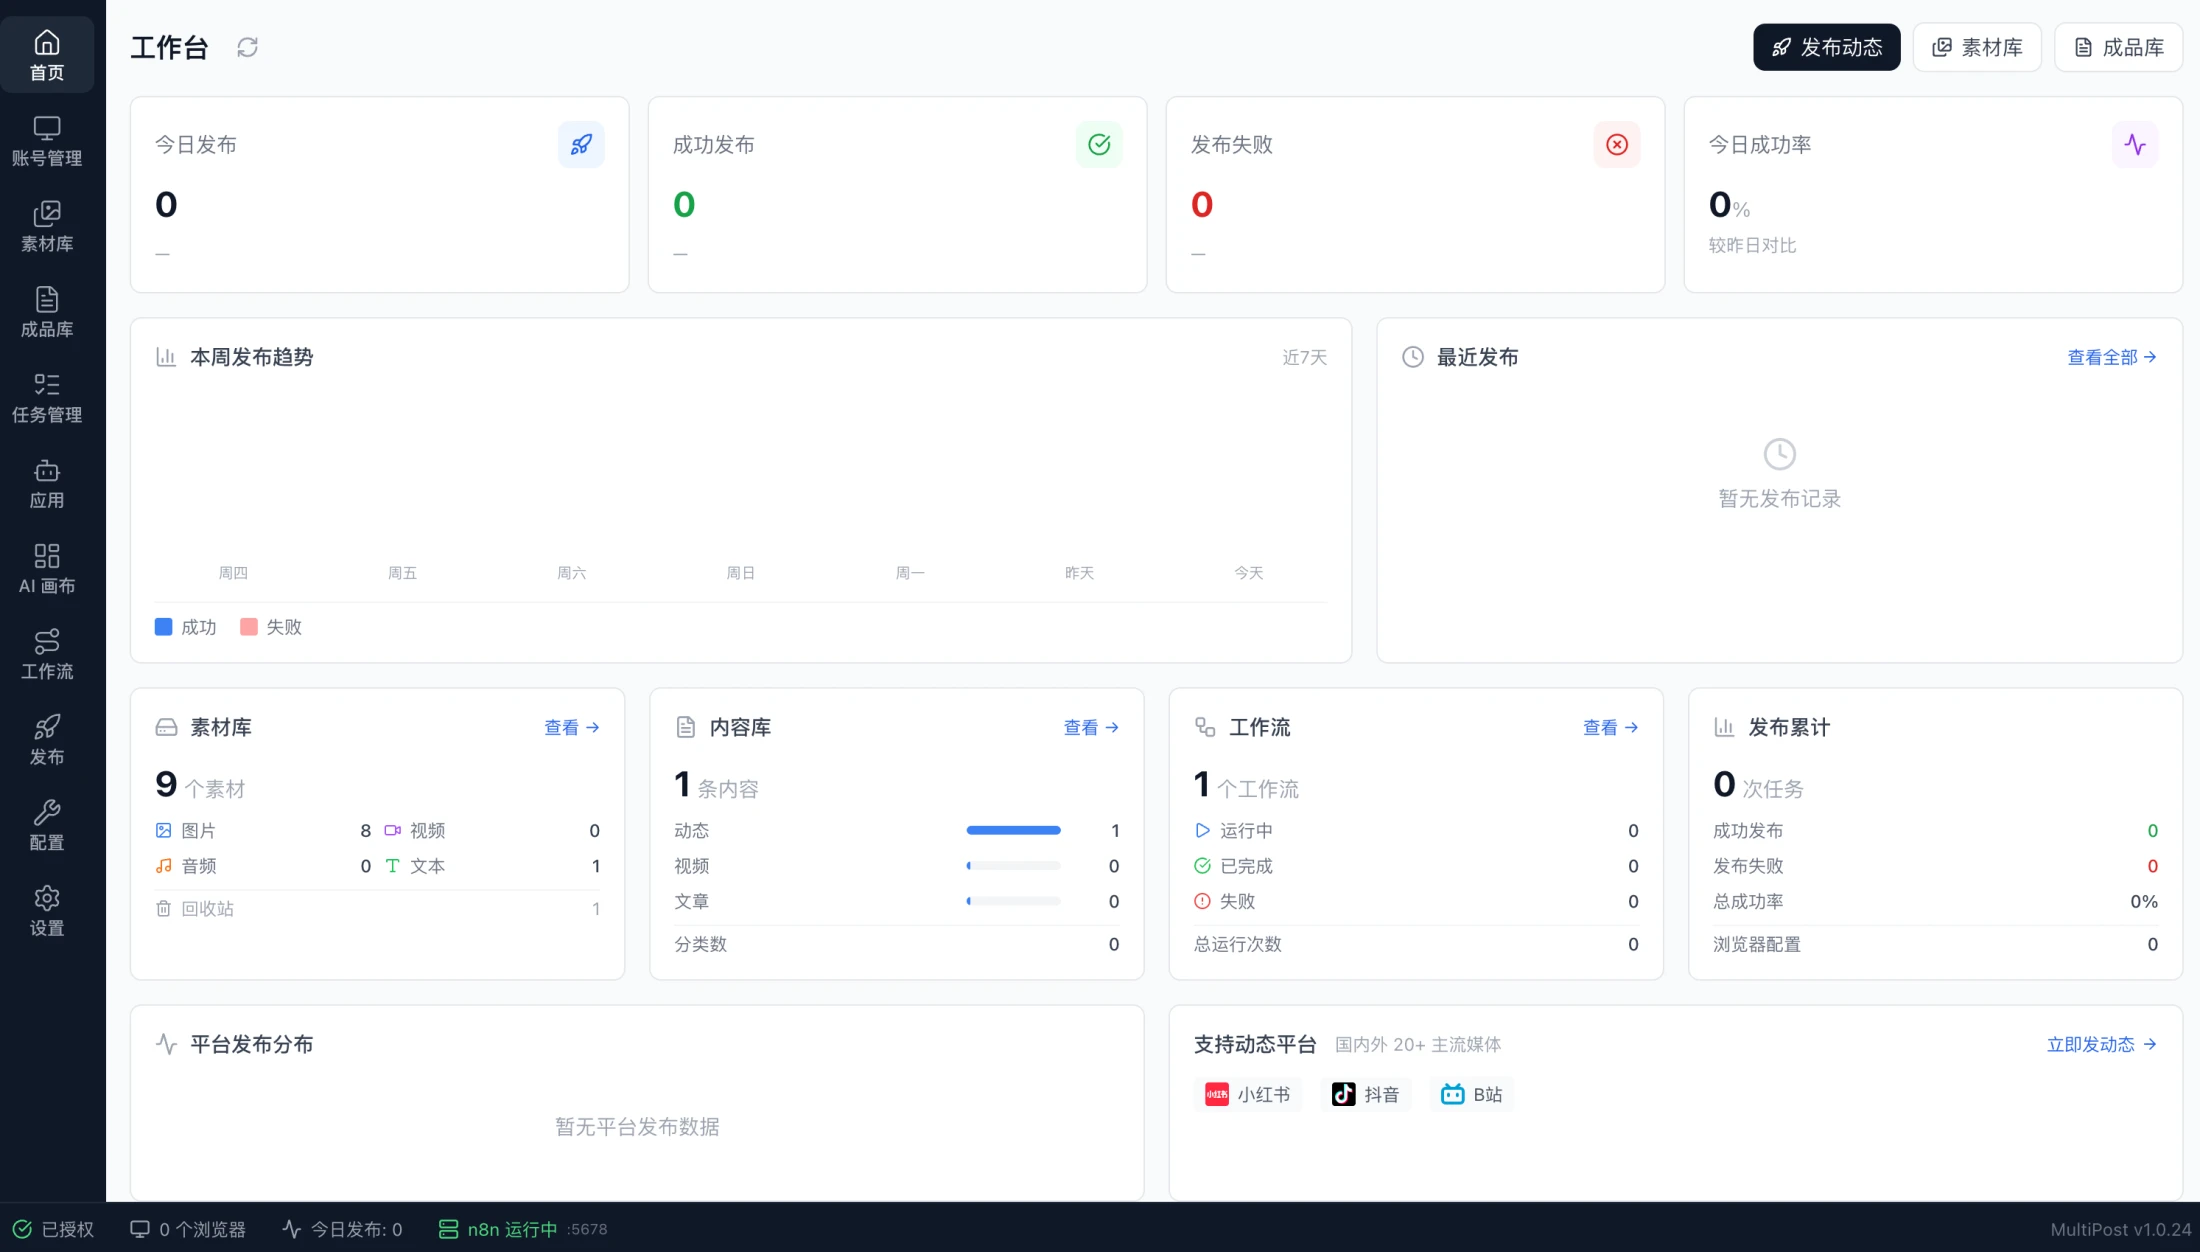The height and width of the screenshot is (1252, 2200).
Task: Click 查看 link on 素材库 card
Action: [x=571, y=727]
